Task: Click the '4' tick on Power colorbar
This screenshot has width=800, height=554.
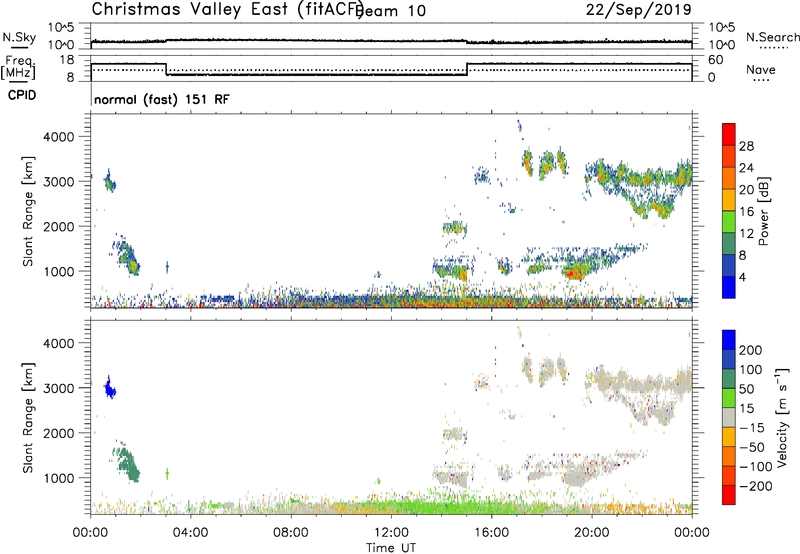Action: tap(742, 277)
